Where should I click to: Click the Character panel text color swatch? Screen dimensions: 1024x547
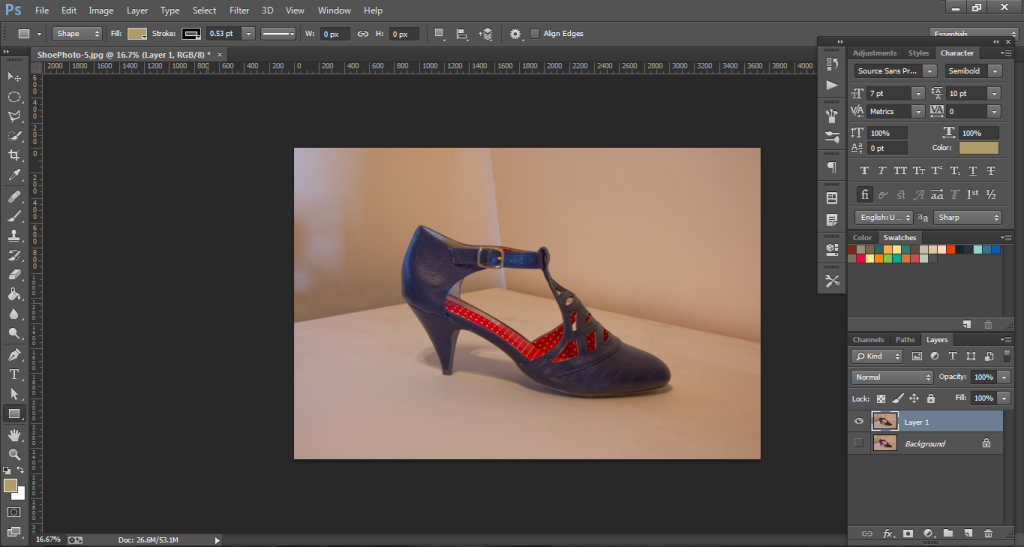978,148
